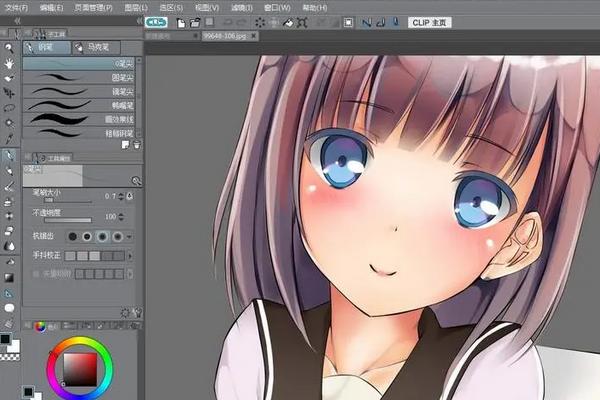600x400 pixels.
Task: Expand stabilization options arrow
Action: 130,256
